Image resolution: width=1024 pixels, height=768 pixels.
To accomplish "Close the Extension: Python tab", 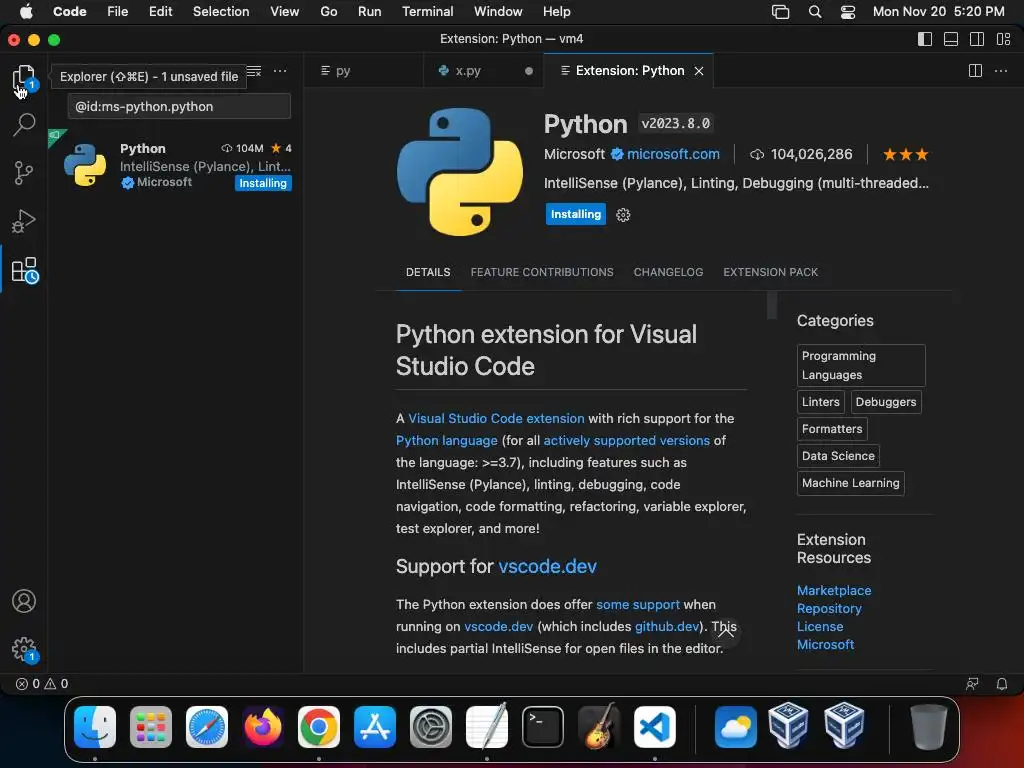I will point(699,71).
